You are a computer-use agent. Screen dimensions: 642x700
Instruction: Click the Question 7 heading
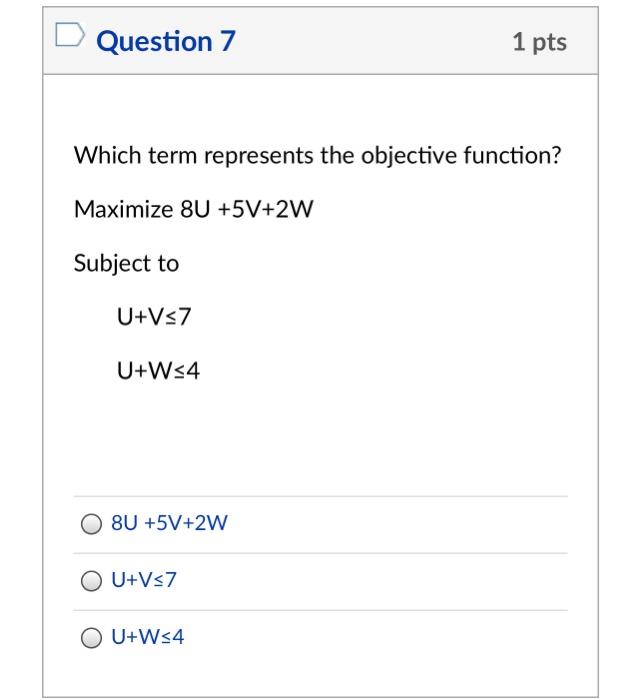point(166,42)
